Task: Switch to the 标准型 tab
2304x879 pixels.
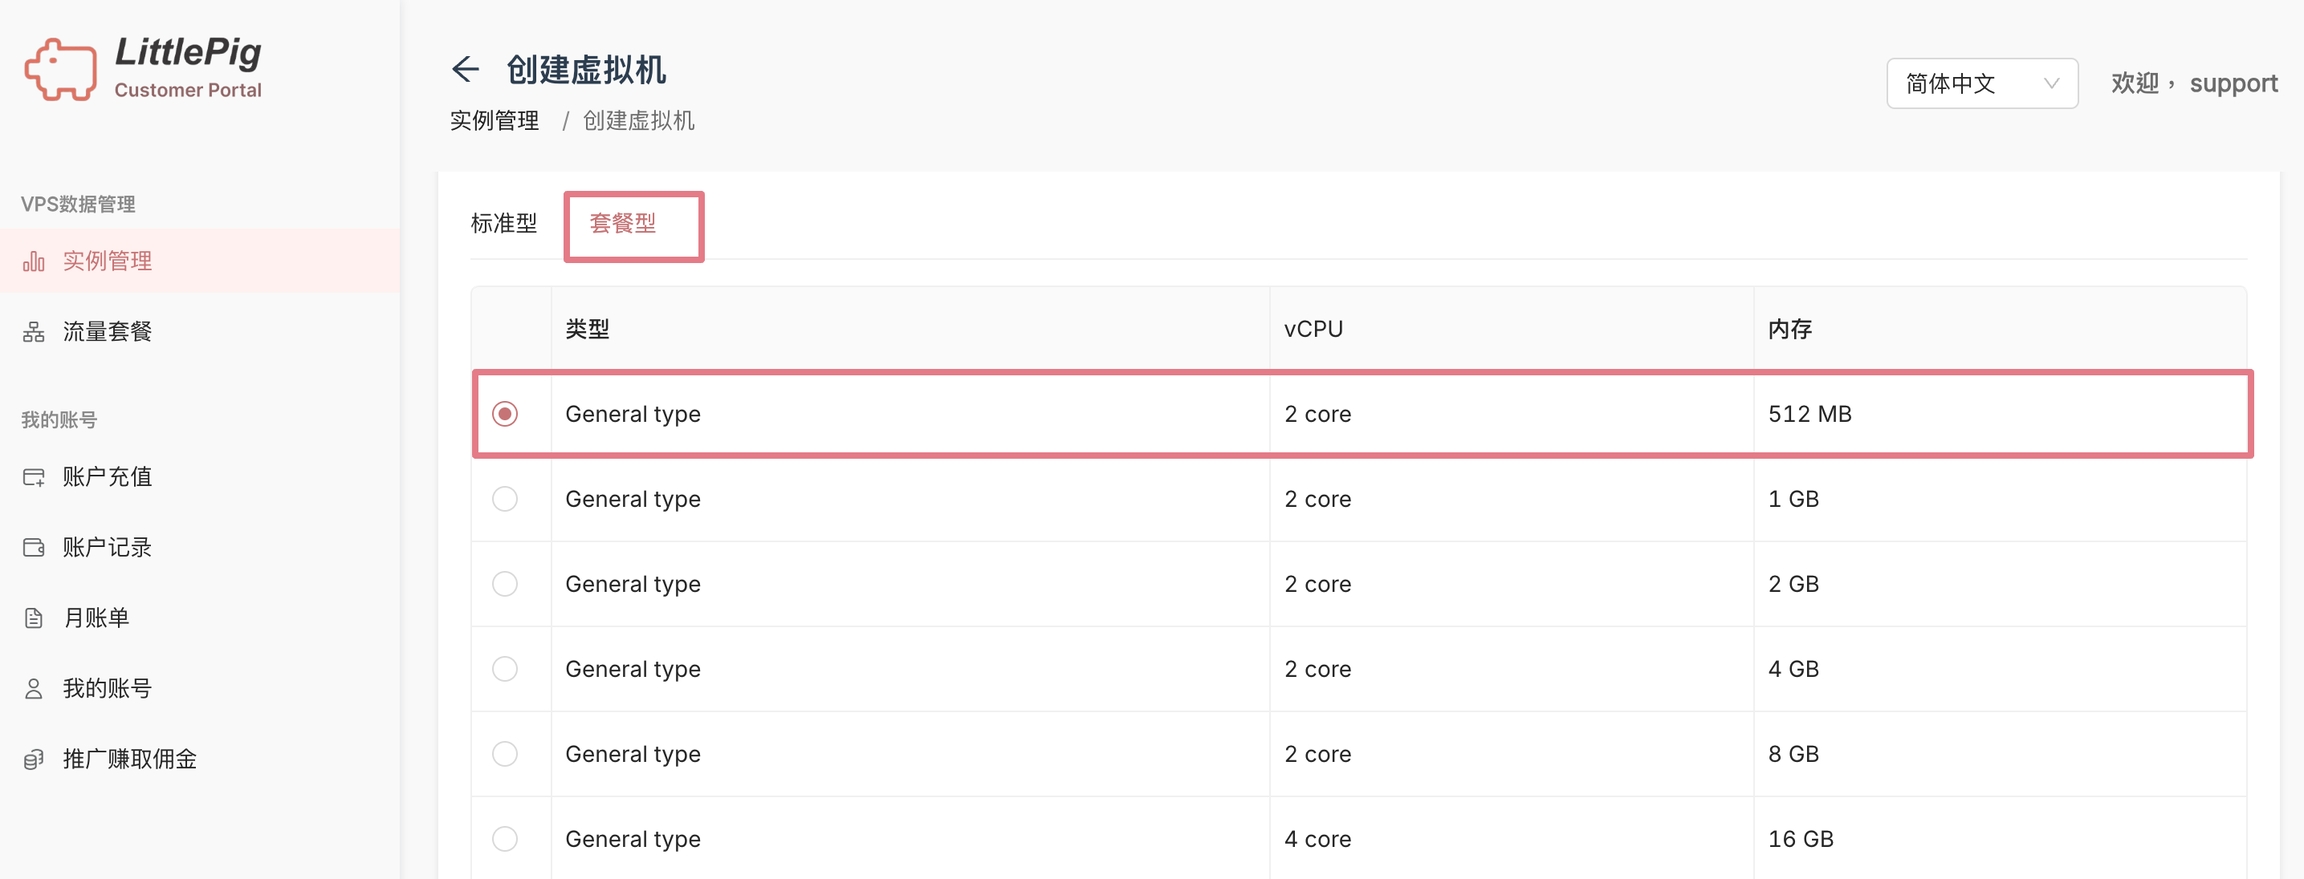Action: [504, 224]
